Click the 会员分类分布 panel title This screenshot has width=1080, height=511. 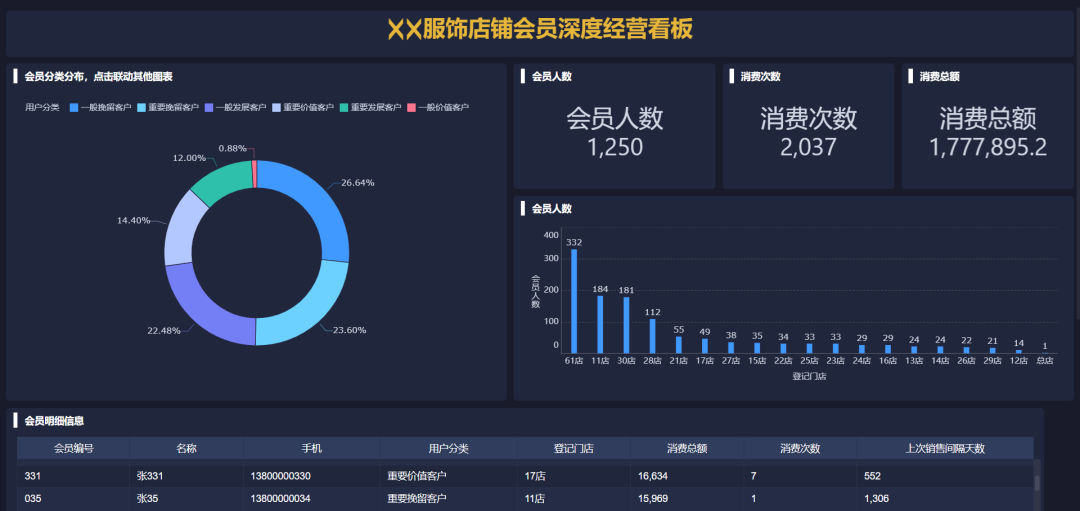pyautogui.click(x=98, y=76)
